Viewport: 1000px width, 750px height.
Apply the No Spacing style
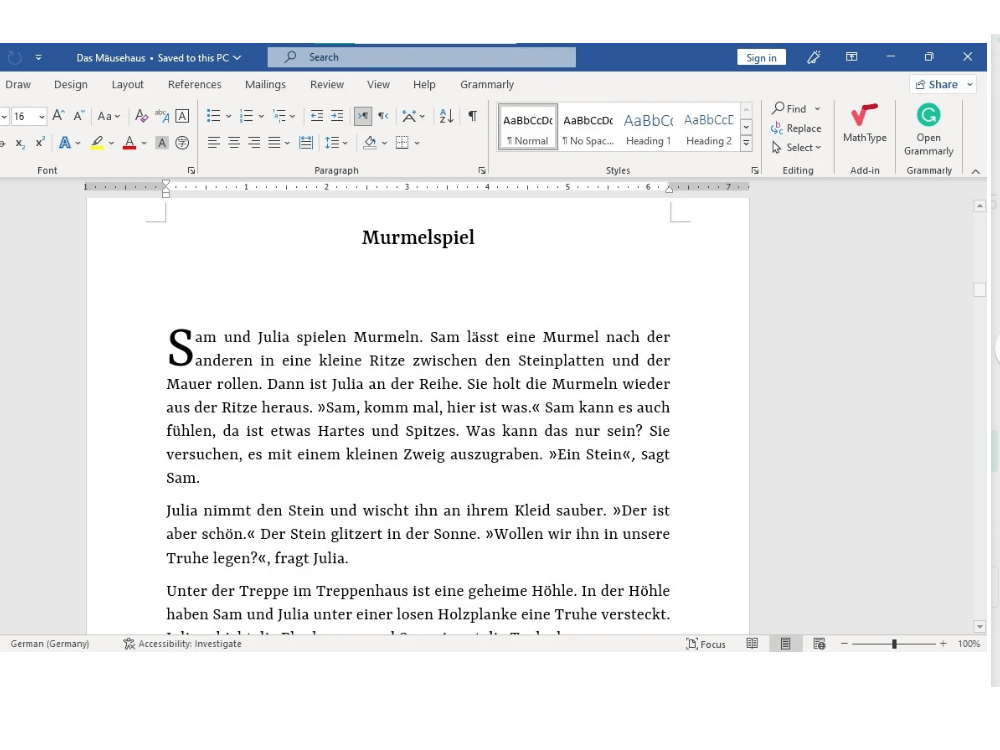click(588, 129)
